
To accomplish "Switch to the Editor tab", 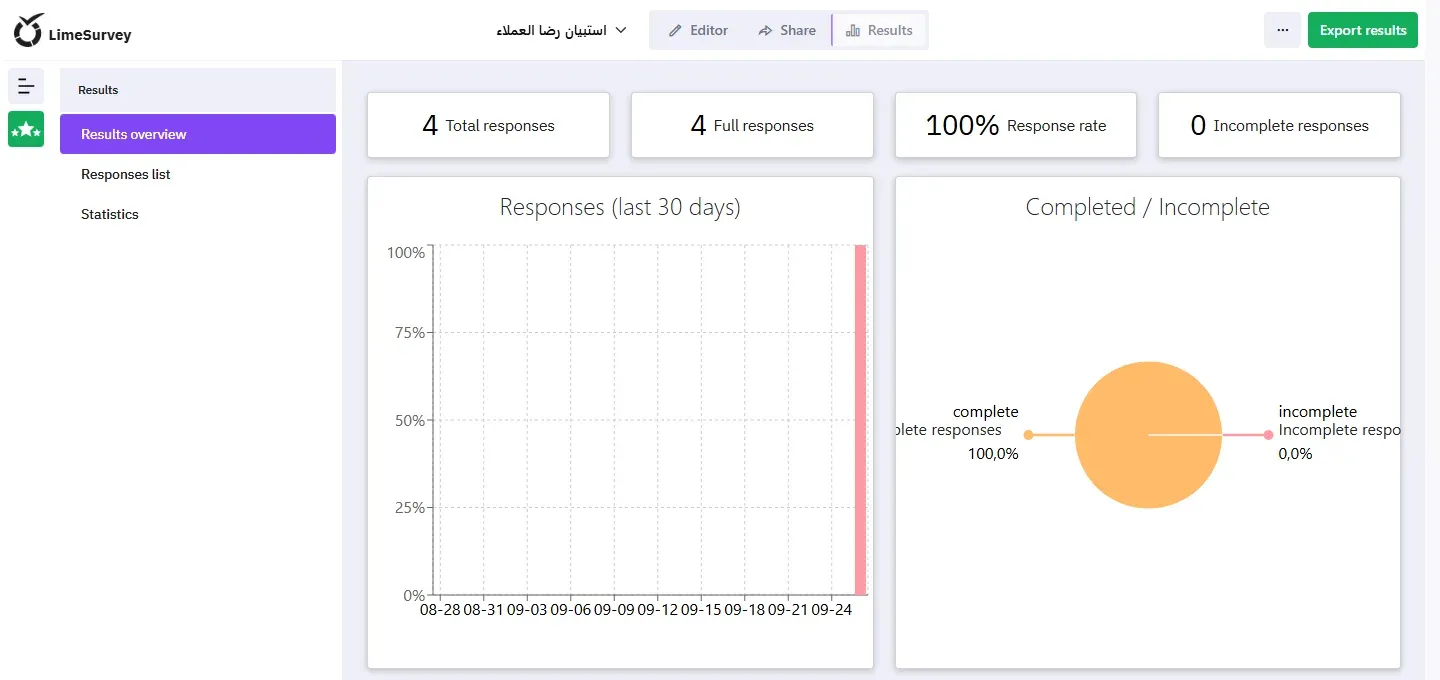I will point(698,30).
